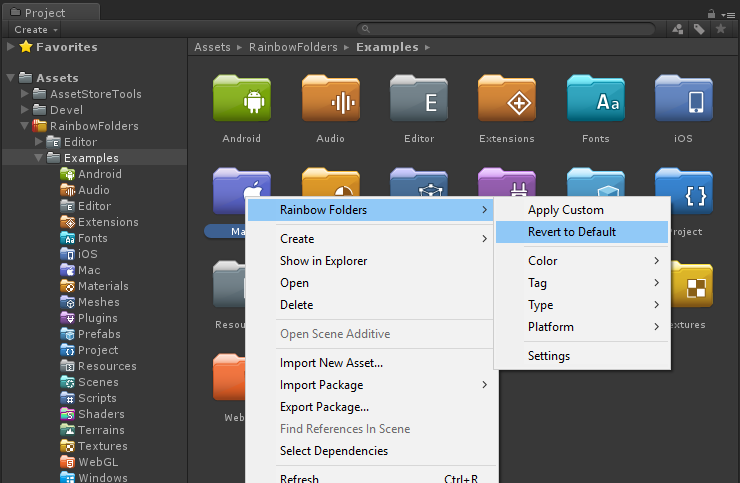Viewport: 740px width, 483px height.
Task: Choose Export Package...
Action: [370, 407]
